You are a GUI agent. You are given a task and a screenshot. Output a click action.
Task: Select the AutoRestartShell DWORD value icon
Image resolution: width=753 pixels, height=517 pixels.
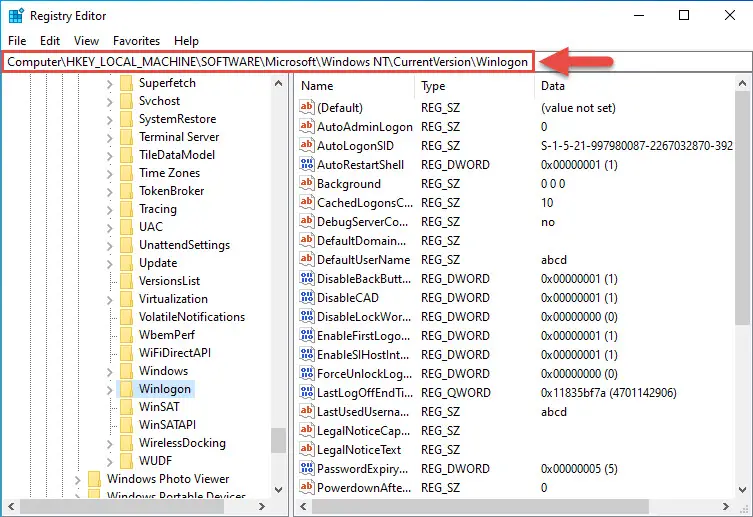click(306, 164)
